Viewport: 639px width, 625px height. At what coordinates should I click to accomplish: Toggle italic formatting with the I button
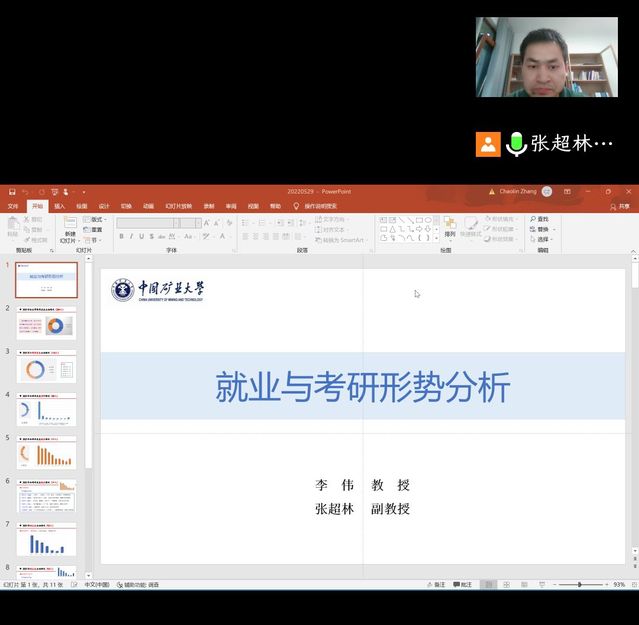coord(131,237)
